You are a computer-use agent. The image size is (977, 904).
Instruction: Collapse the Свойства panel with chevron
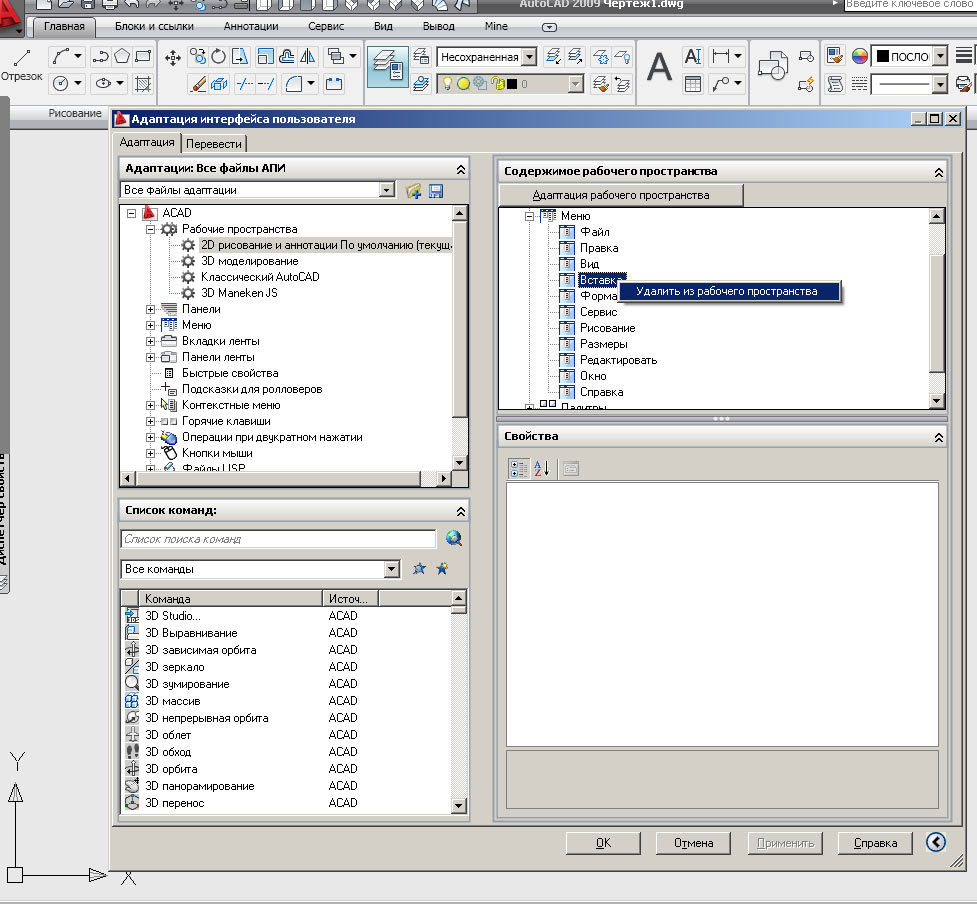[x=938, y=438]
